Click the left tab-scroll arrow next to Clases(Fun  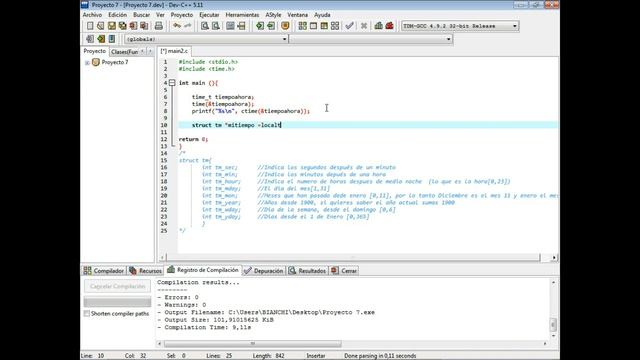click(142, 51)
